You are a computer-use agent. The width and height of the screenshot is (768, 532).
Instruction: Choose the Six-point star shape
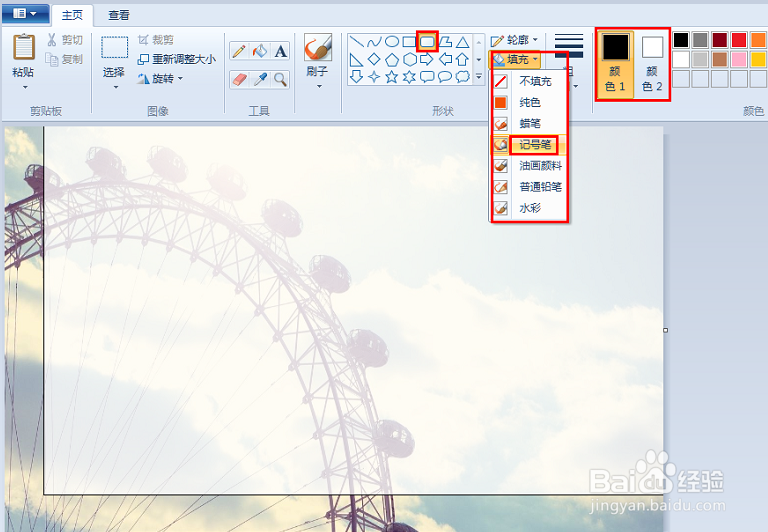click(x=409, y=76)
